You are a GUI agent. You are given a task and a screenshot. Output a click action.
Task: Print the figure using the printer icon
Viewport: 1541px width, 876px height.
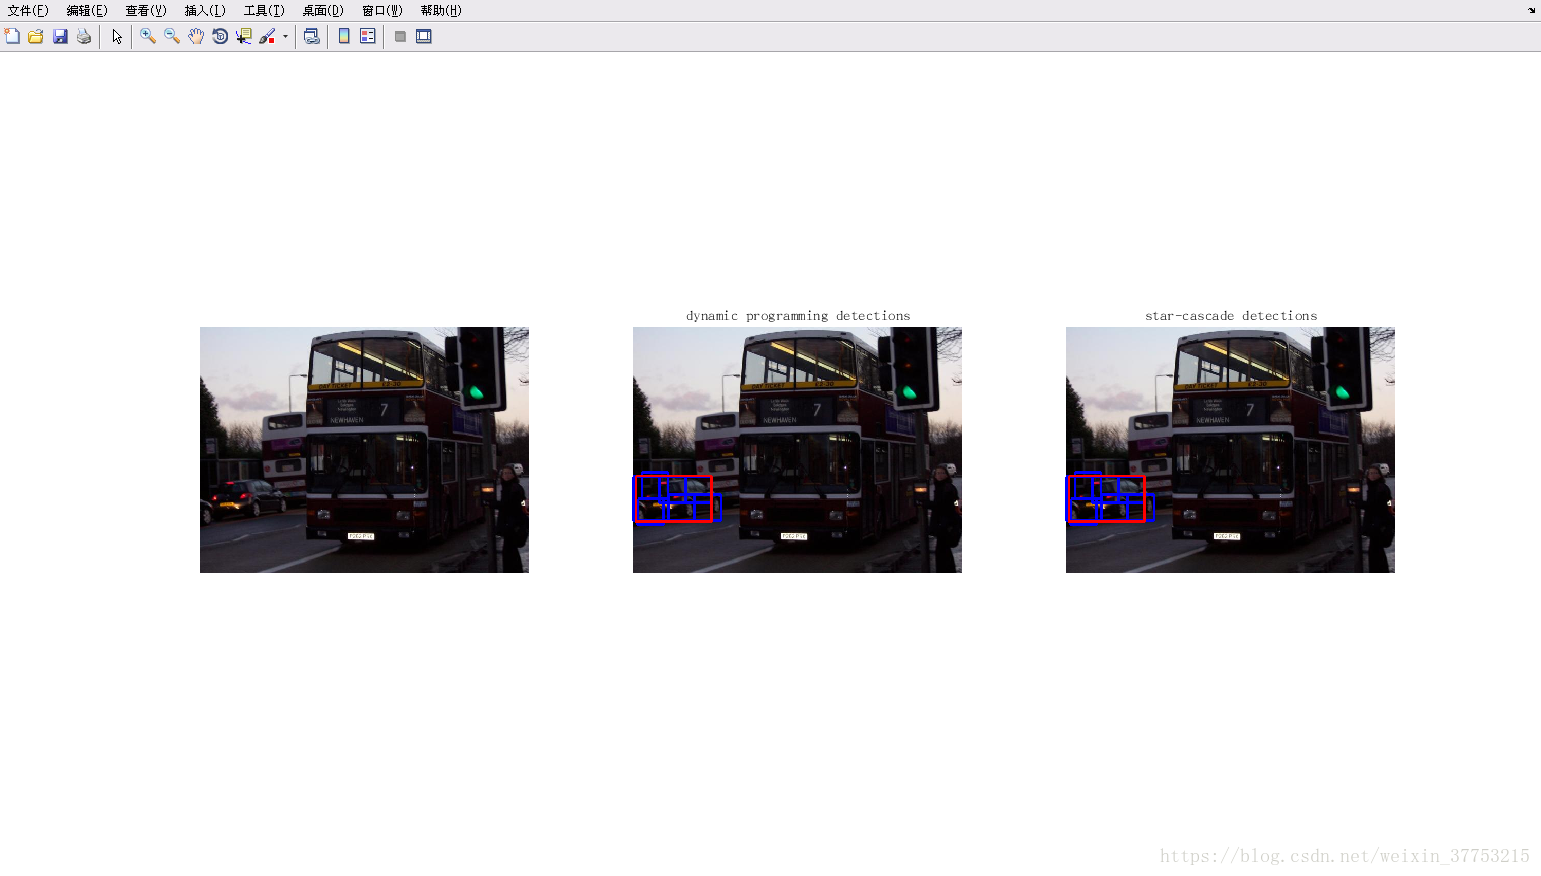click(x=84, y=36)
